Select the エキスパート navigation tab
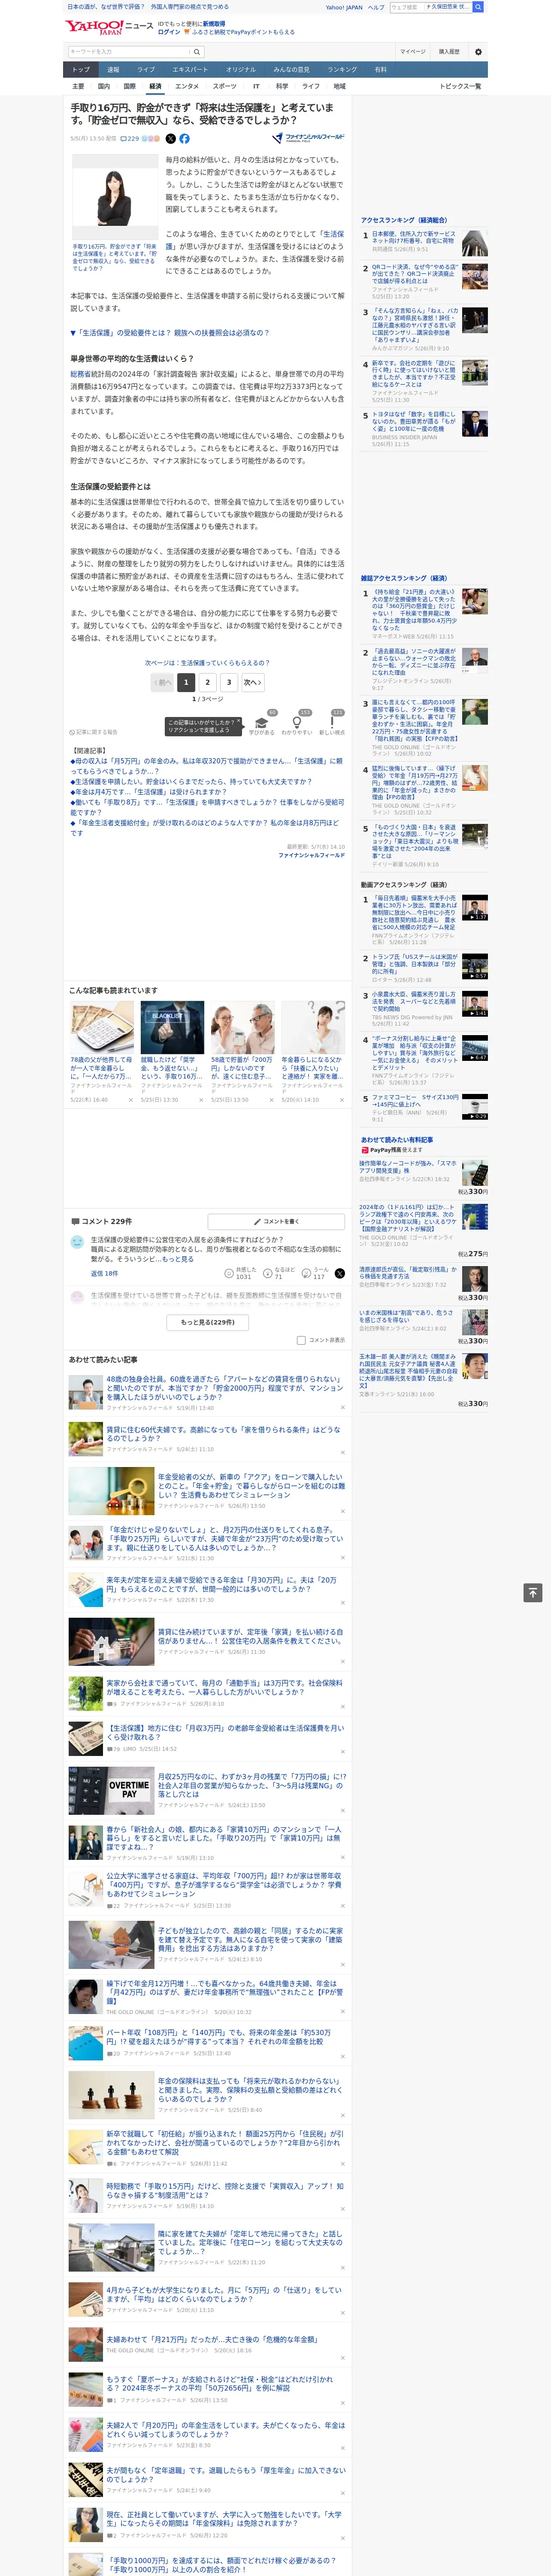 pyautogui.click(x=190, y=70)
